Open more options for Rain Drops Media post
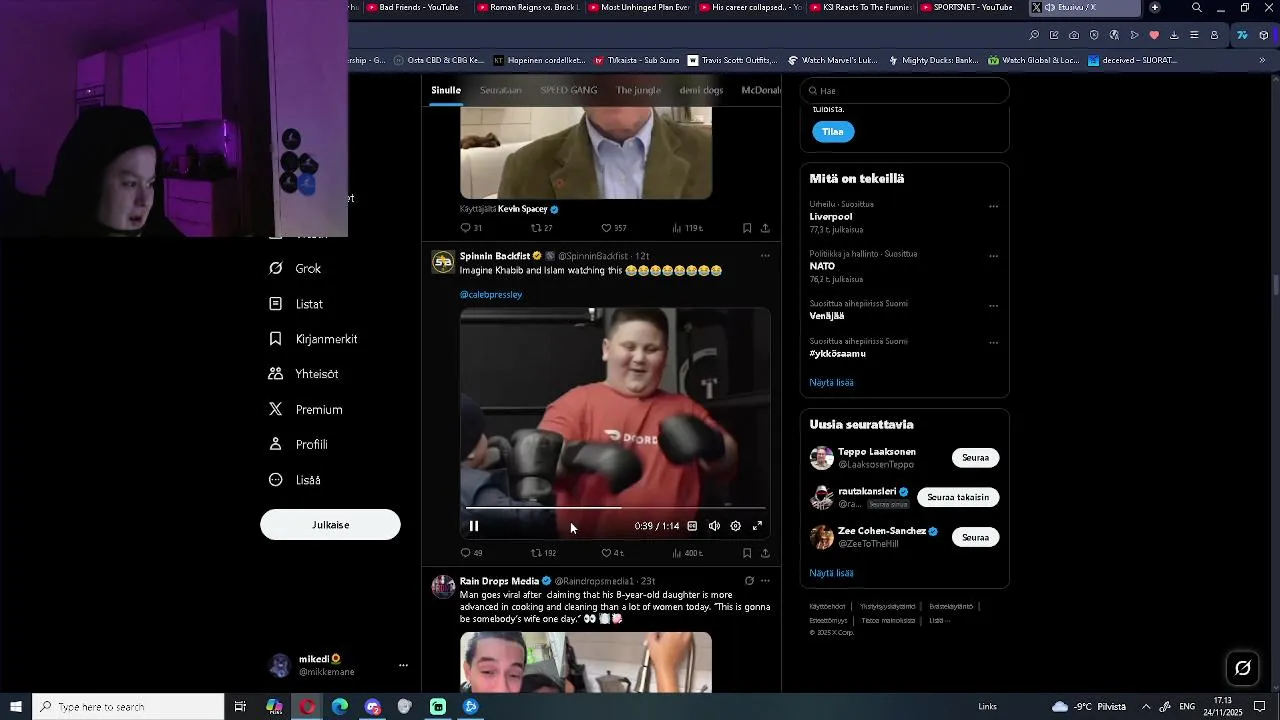The width and height of the screenshot is (1280, 720). [765, 581]
